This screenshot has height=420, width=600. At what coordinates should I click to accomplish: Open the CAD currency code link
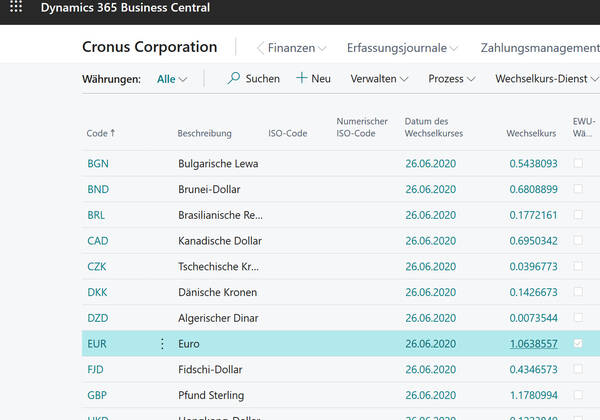[98, 241]
